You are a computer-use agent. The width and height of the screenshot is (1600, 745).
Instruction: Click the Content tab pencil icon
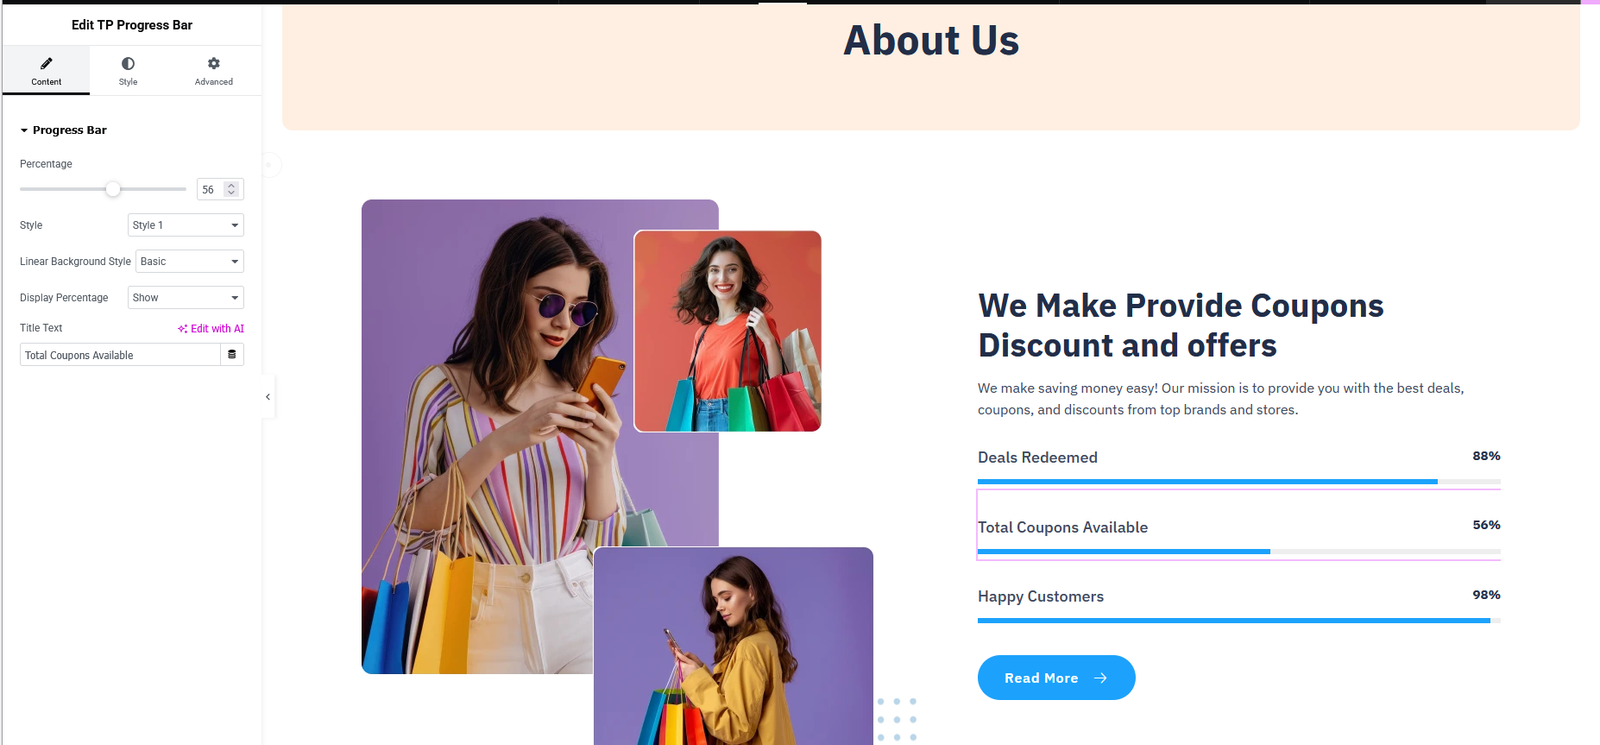[46, 63]
